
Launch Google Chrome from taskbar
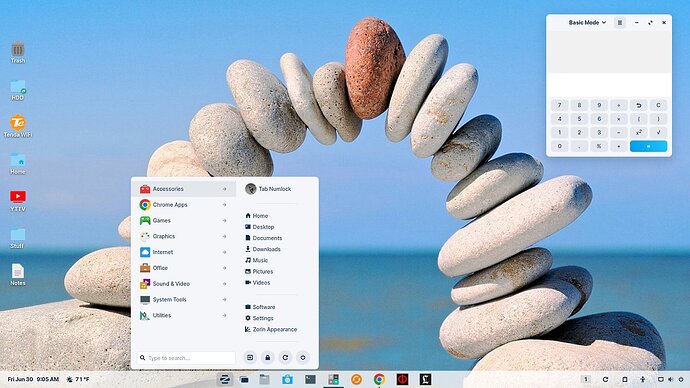379,379
